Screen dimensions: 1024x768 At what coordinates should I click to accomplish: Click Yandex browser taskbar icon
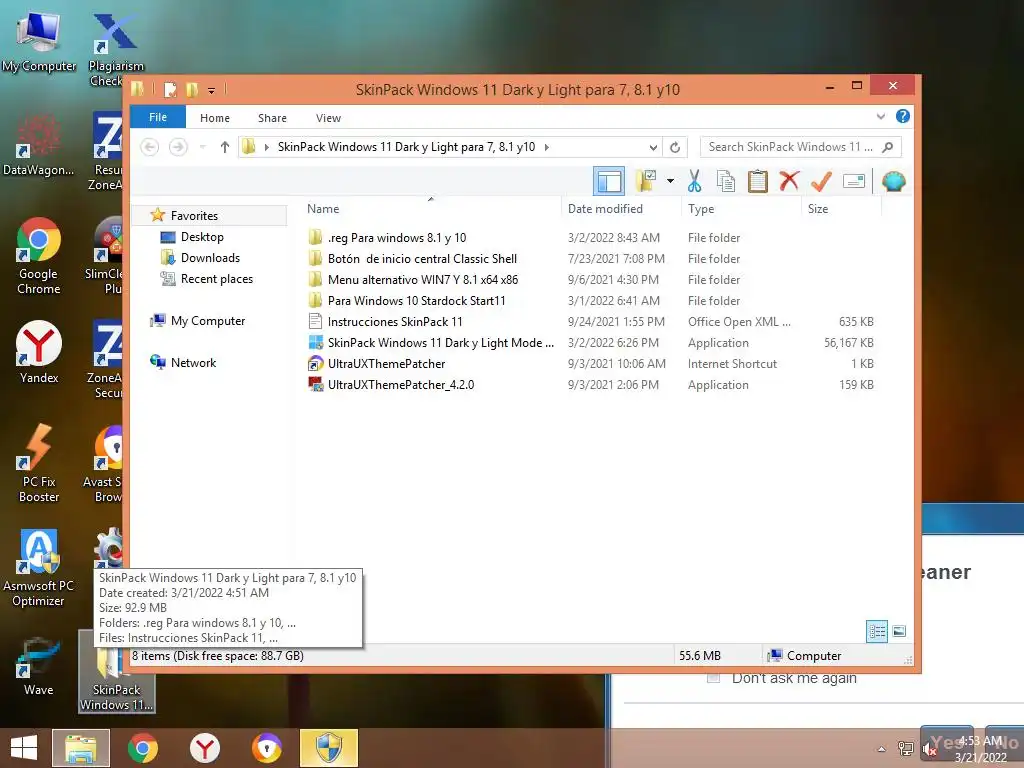[204, 748]
